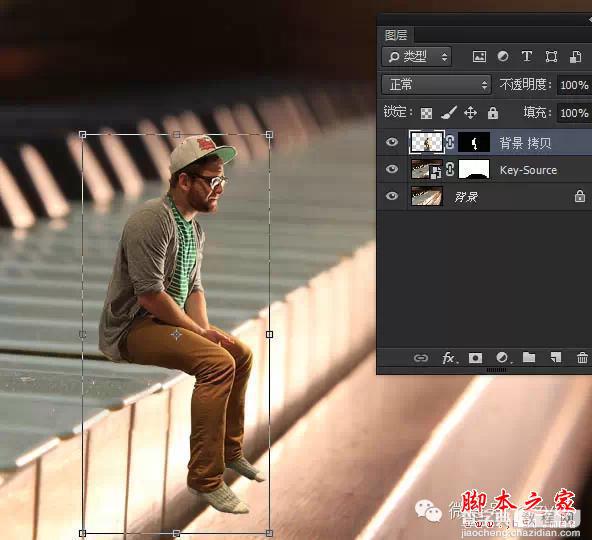Filter layers by type (T) icon
Viewport: 592px width, 540px height.
pos(527,56)
